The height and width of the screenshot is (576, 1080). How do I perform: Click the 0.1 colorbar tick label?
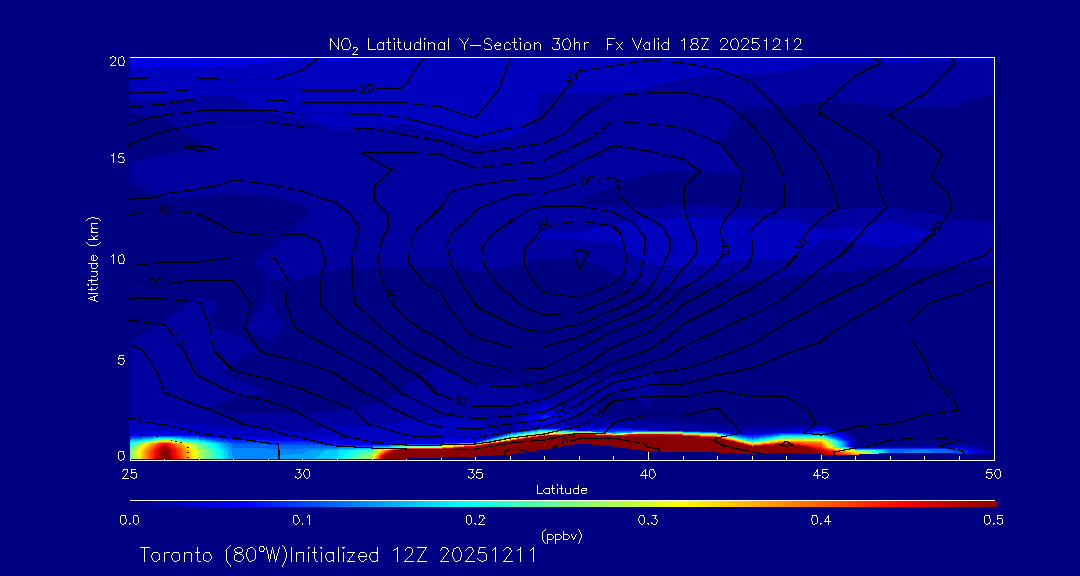pyautogui.click(x=302, y=520)
